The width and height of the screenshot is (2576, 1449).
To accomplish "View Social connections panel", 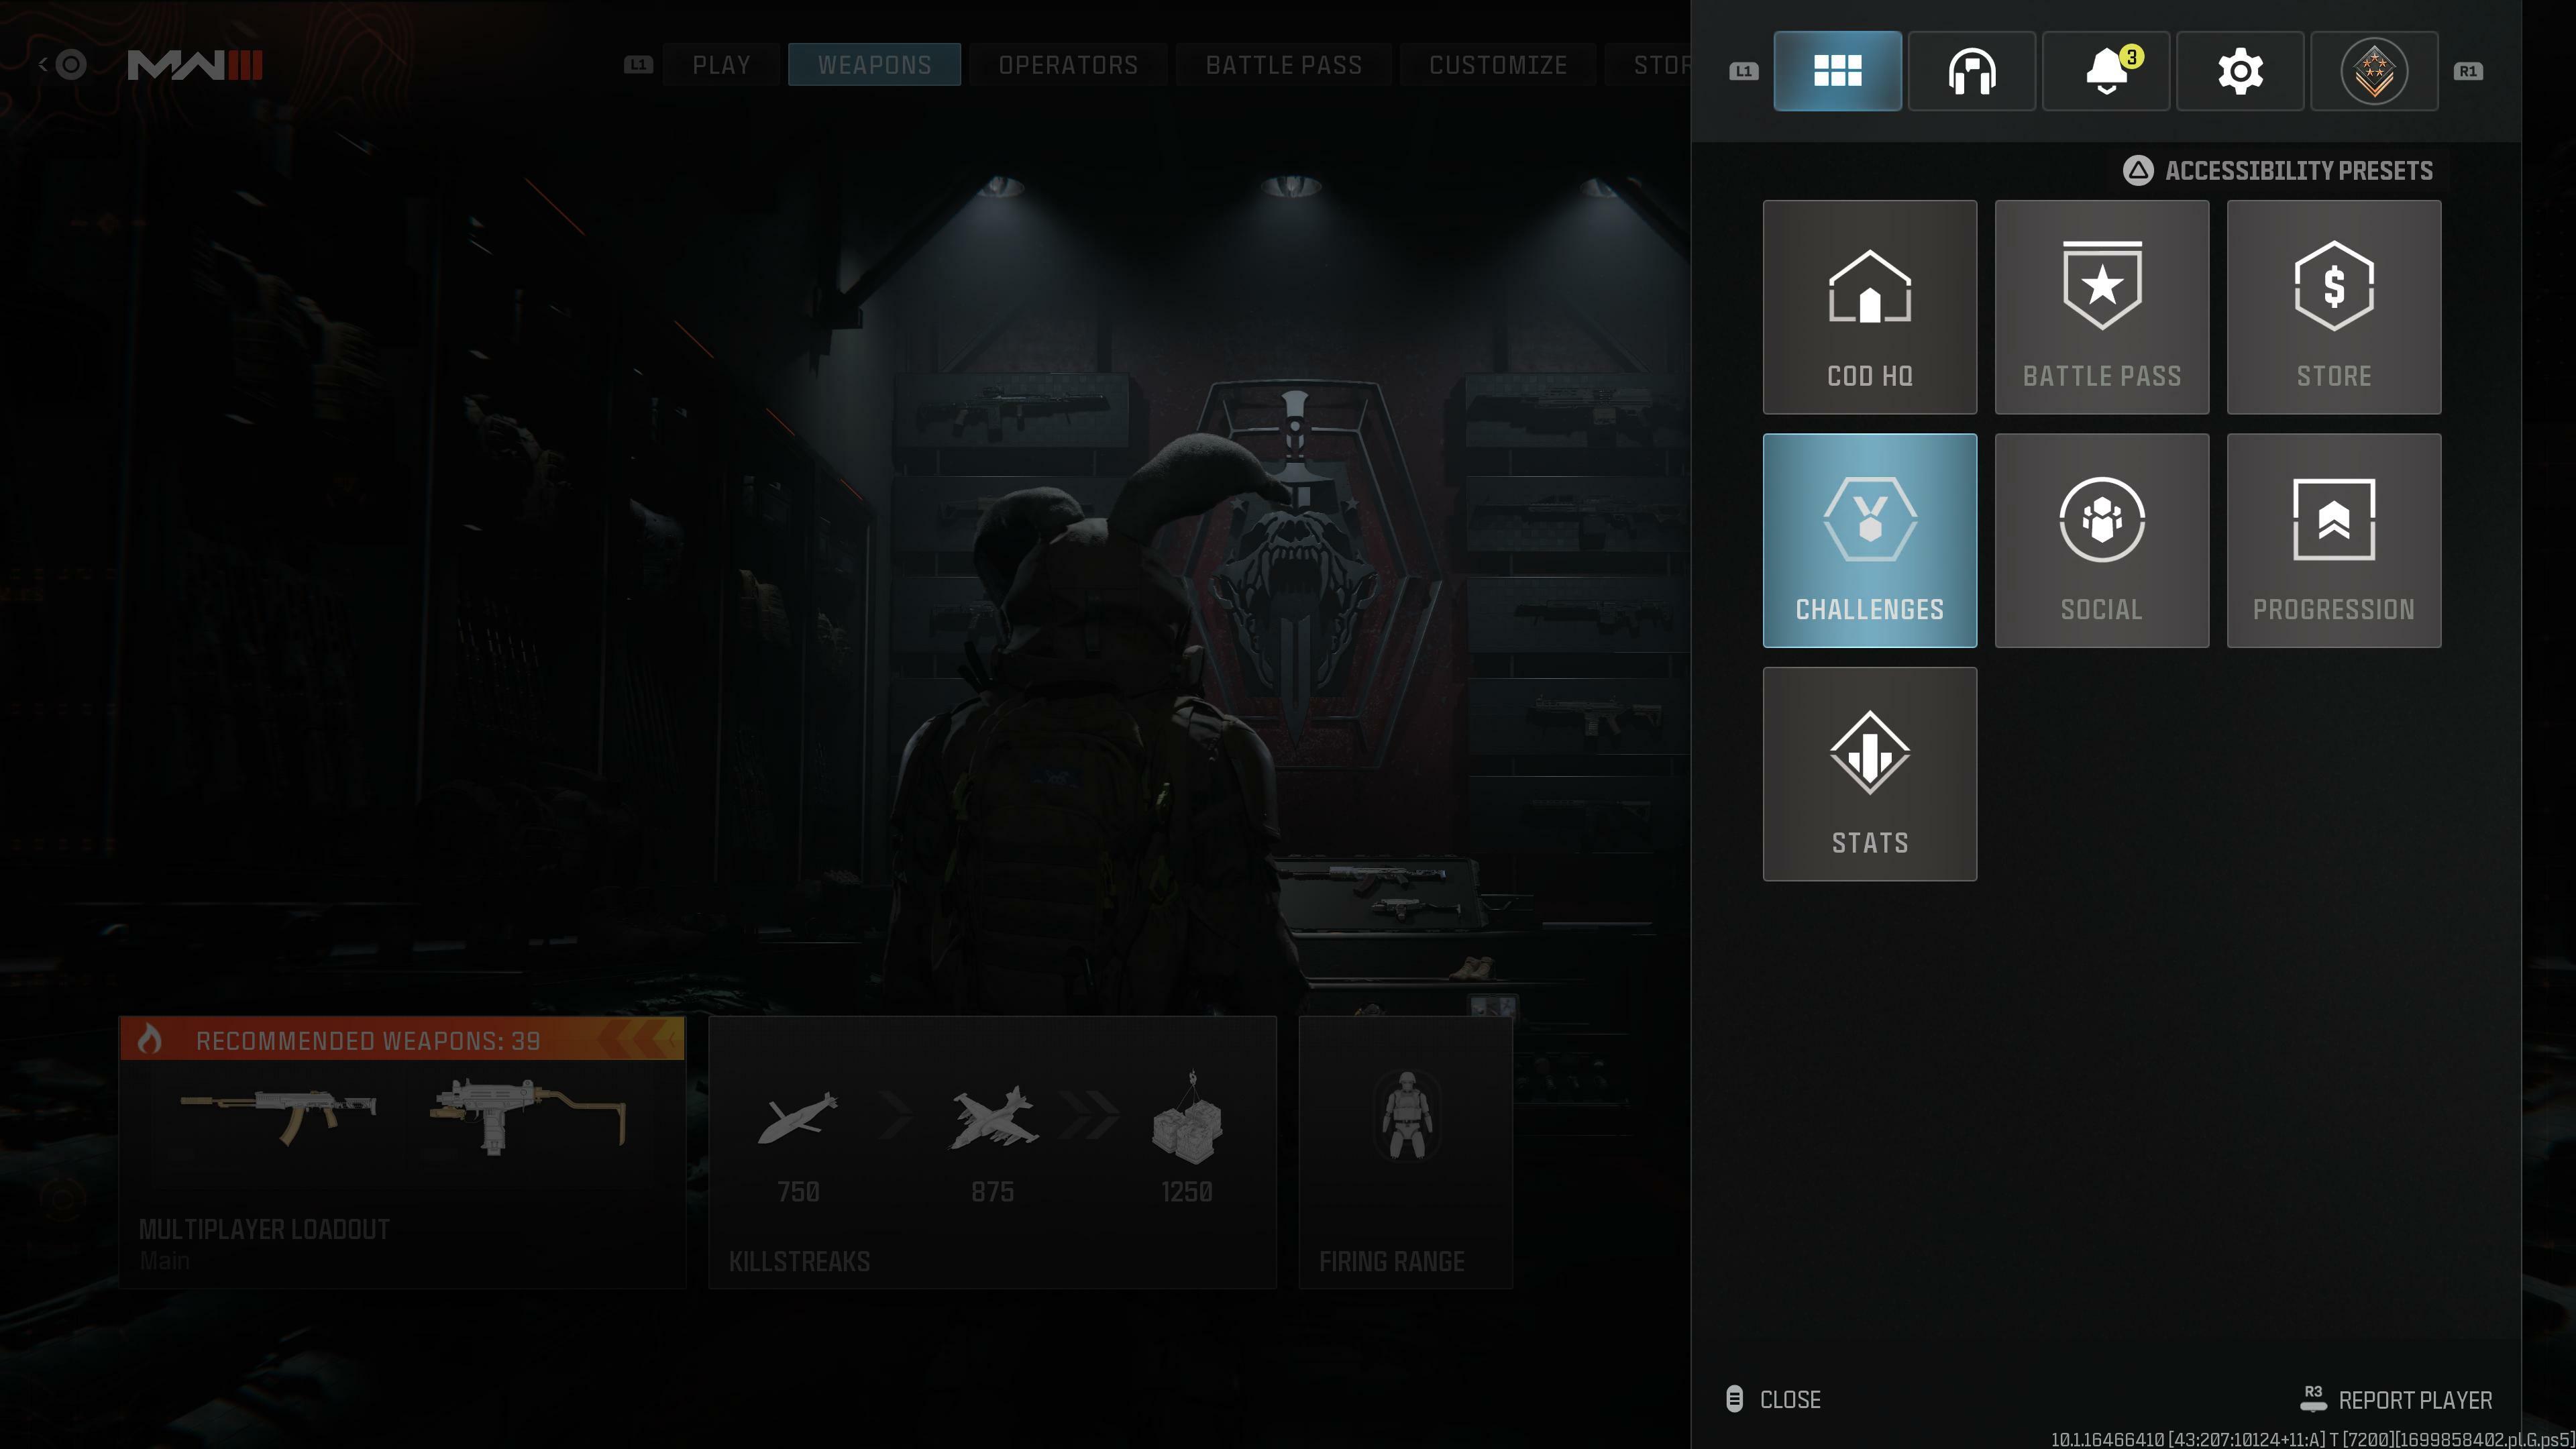I will [2102, 539].
